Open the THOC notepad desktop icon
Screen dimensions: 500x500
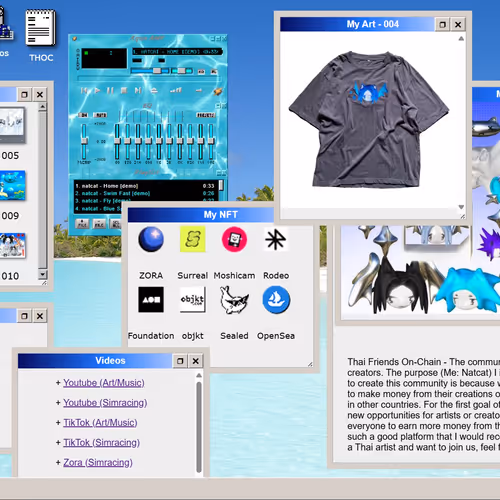pyautogui.click(x=41, y=28)
